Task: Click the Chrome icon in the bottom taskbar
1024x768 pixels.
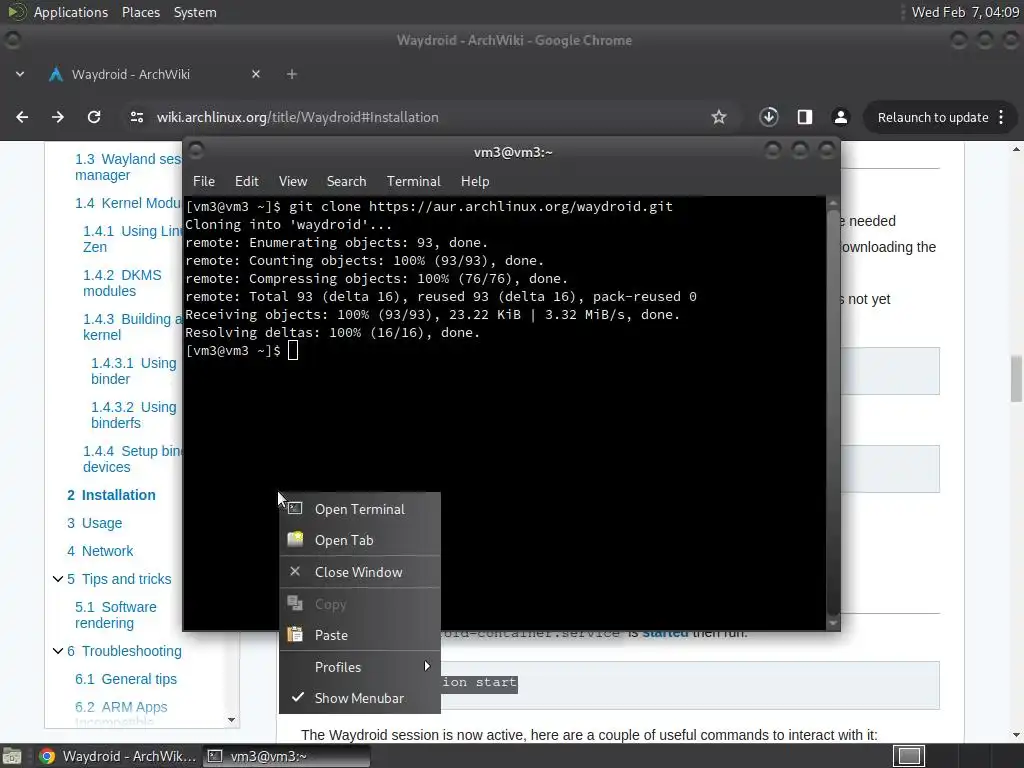Action: pos(47,756)
